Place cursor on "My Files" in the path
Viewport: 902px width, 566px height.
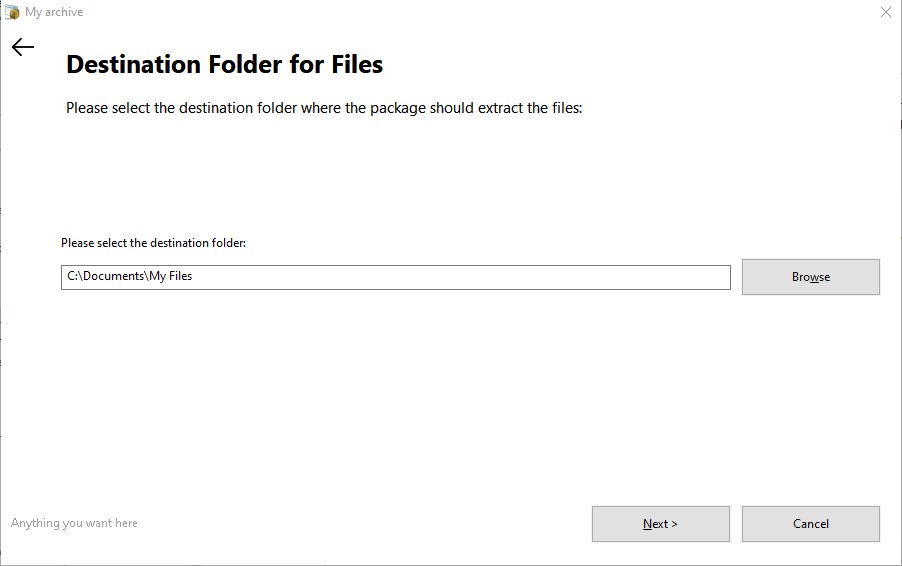[170, 276]
